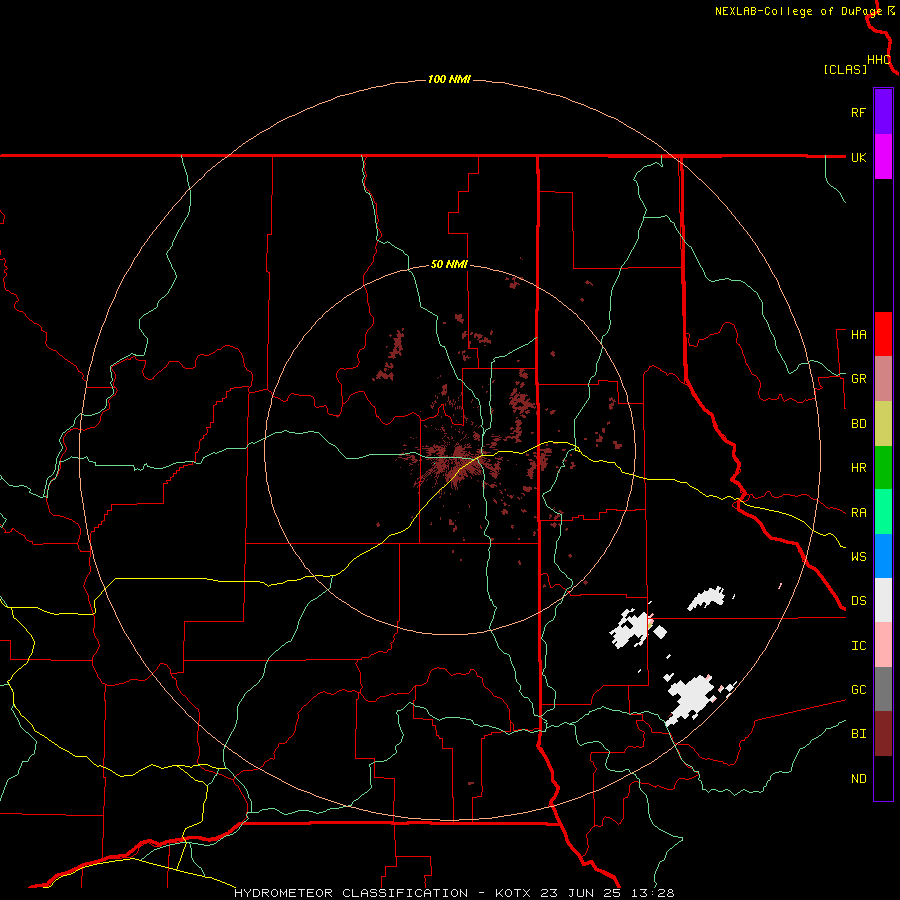Click the GR legend label

click(858, 379)
